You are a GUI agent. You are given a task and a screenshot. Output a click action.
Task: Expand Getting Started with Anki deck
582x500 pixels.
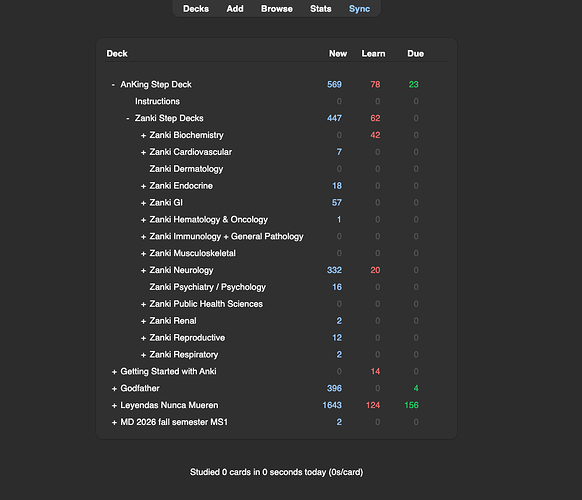click(114, 372)
